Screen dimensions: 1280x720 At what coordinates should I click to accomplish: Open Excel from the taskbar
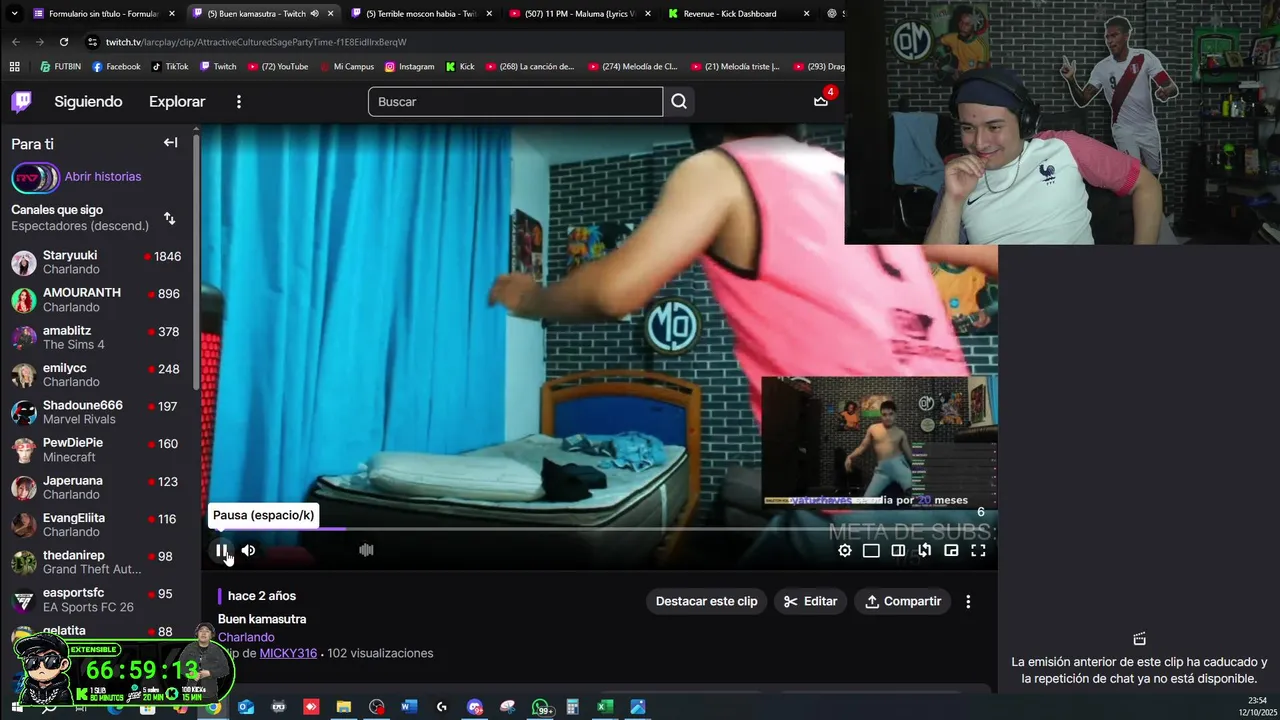[x=605, y=707]
